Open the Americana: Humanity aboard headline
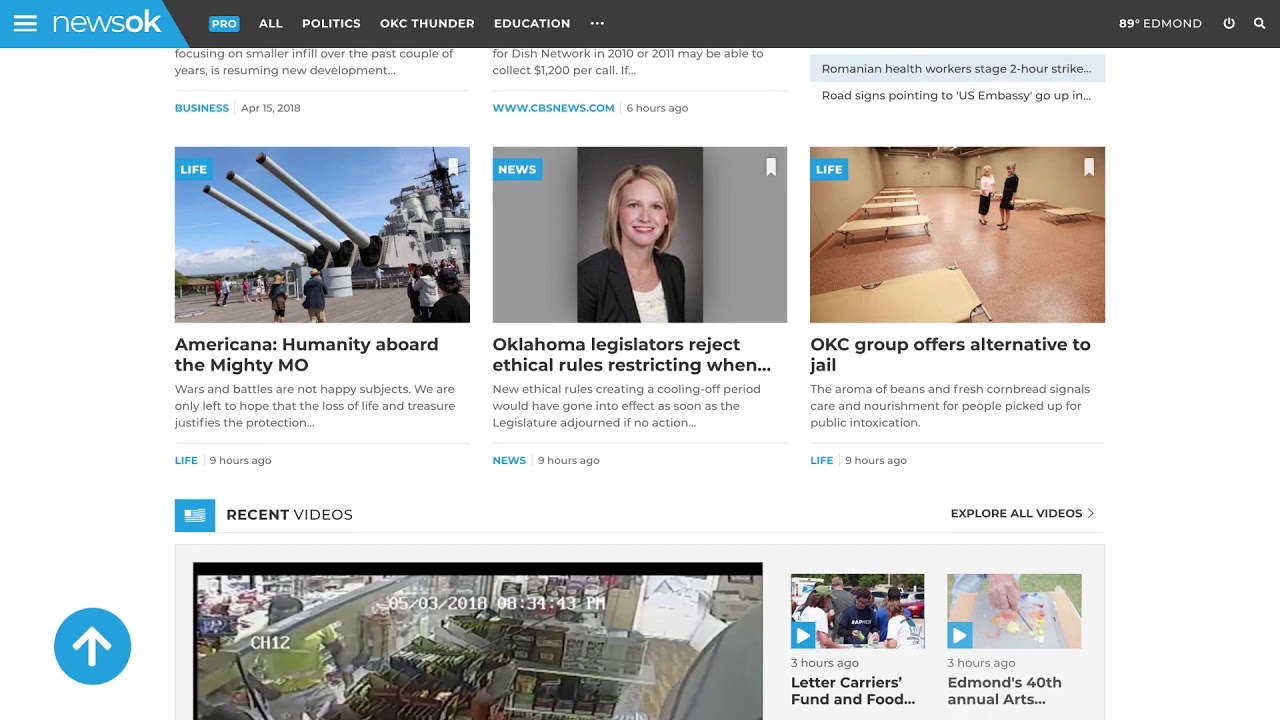 point(307,354)
